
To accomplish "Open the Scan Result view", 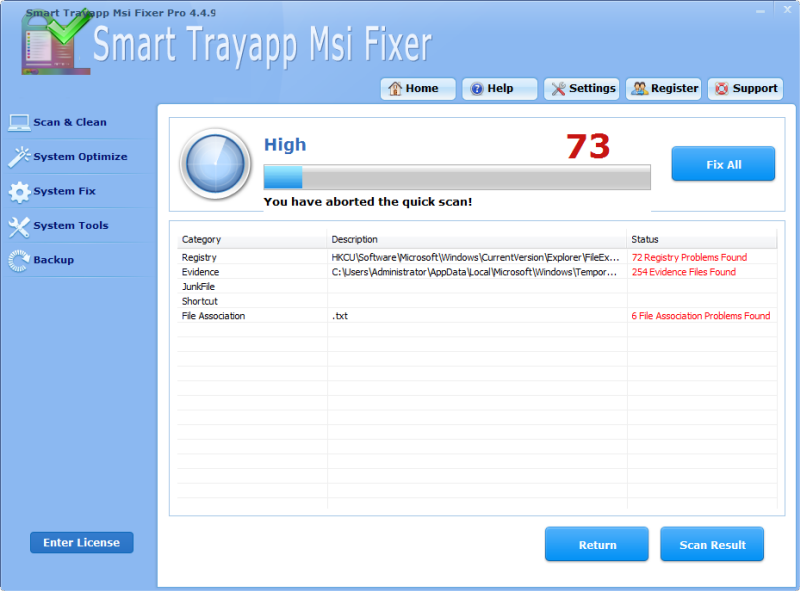I will 712,544.
